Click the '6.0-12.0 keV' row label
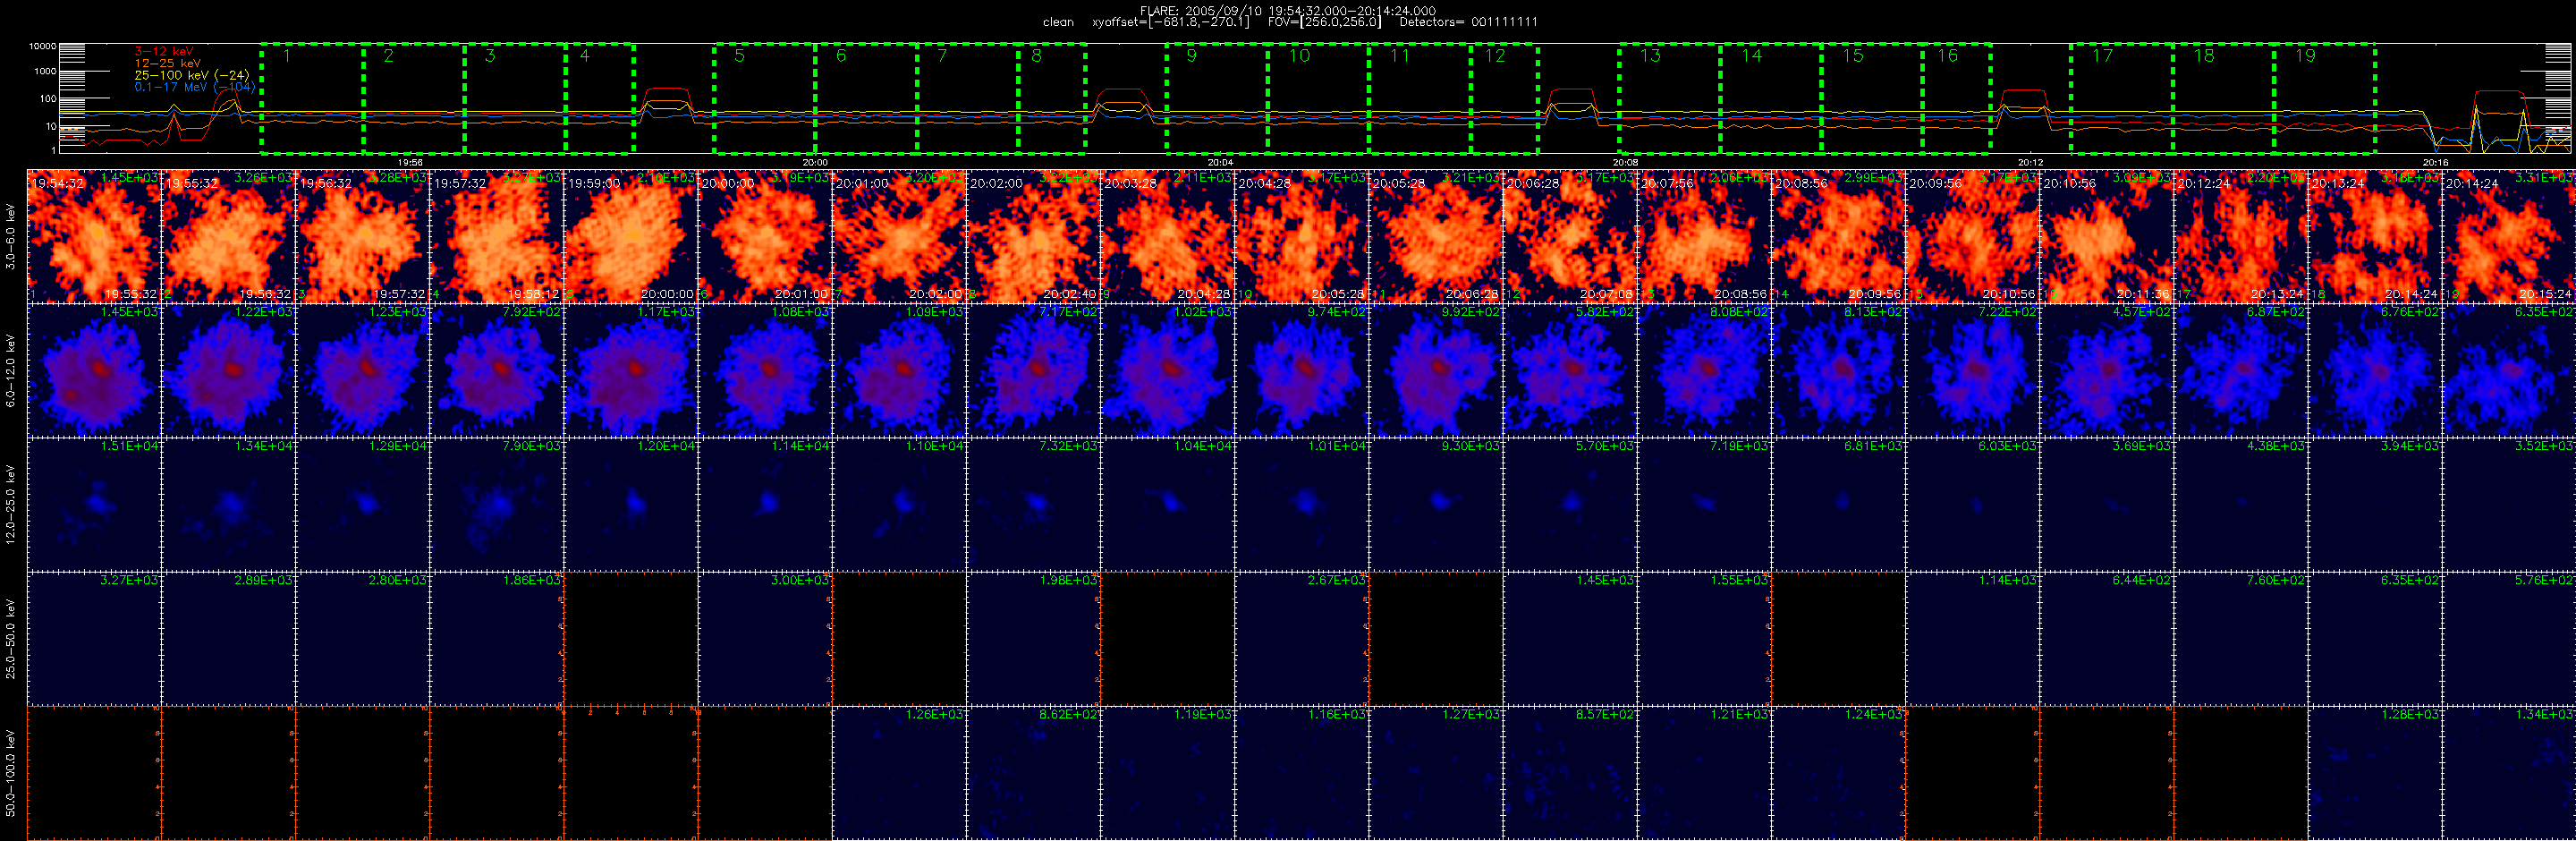 tap(11, 370)
